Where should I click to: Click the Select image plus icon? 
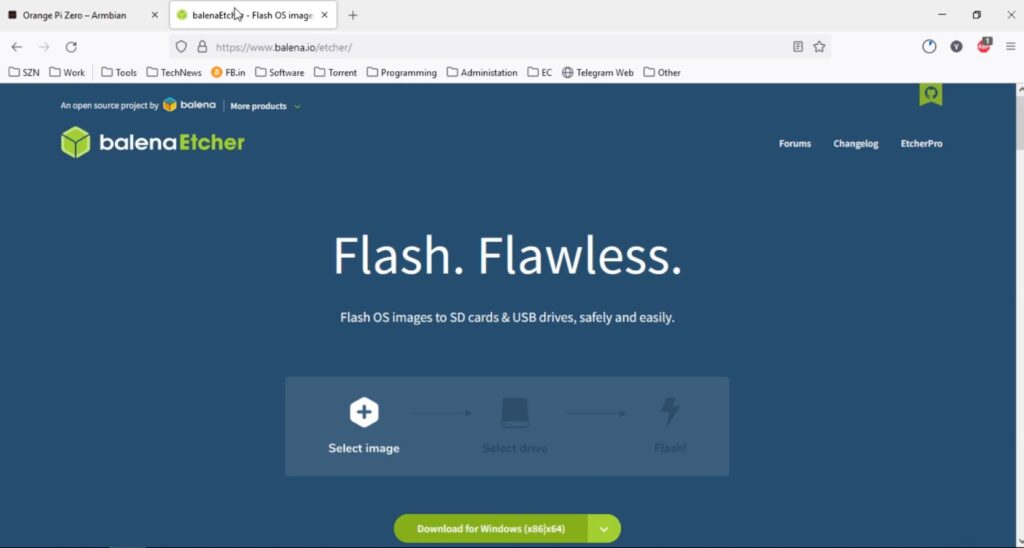pos(364,412)
